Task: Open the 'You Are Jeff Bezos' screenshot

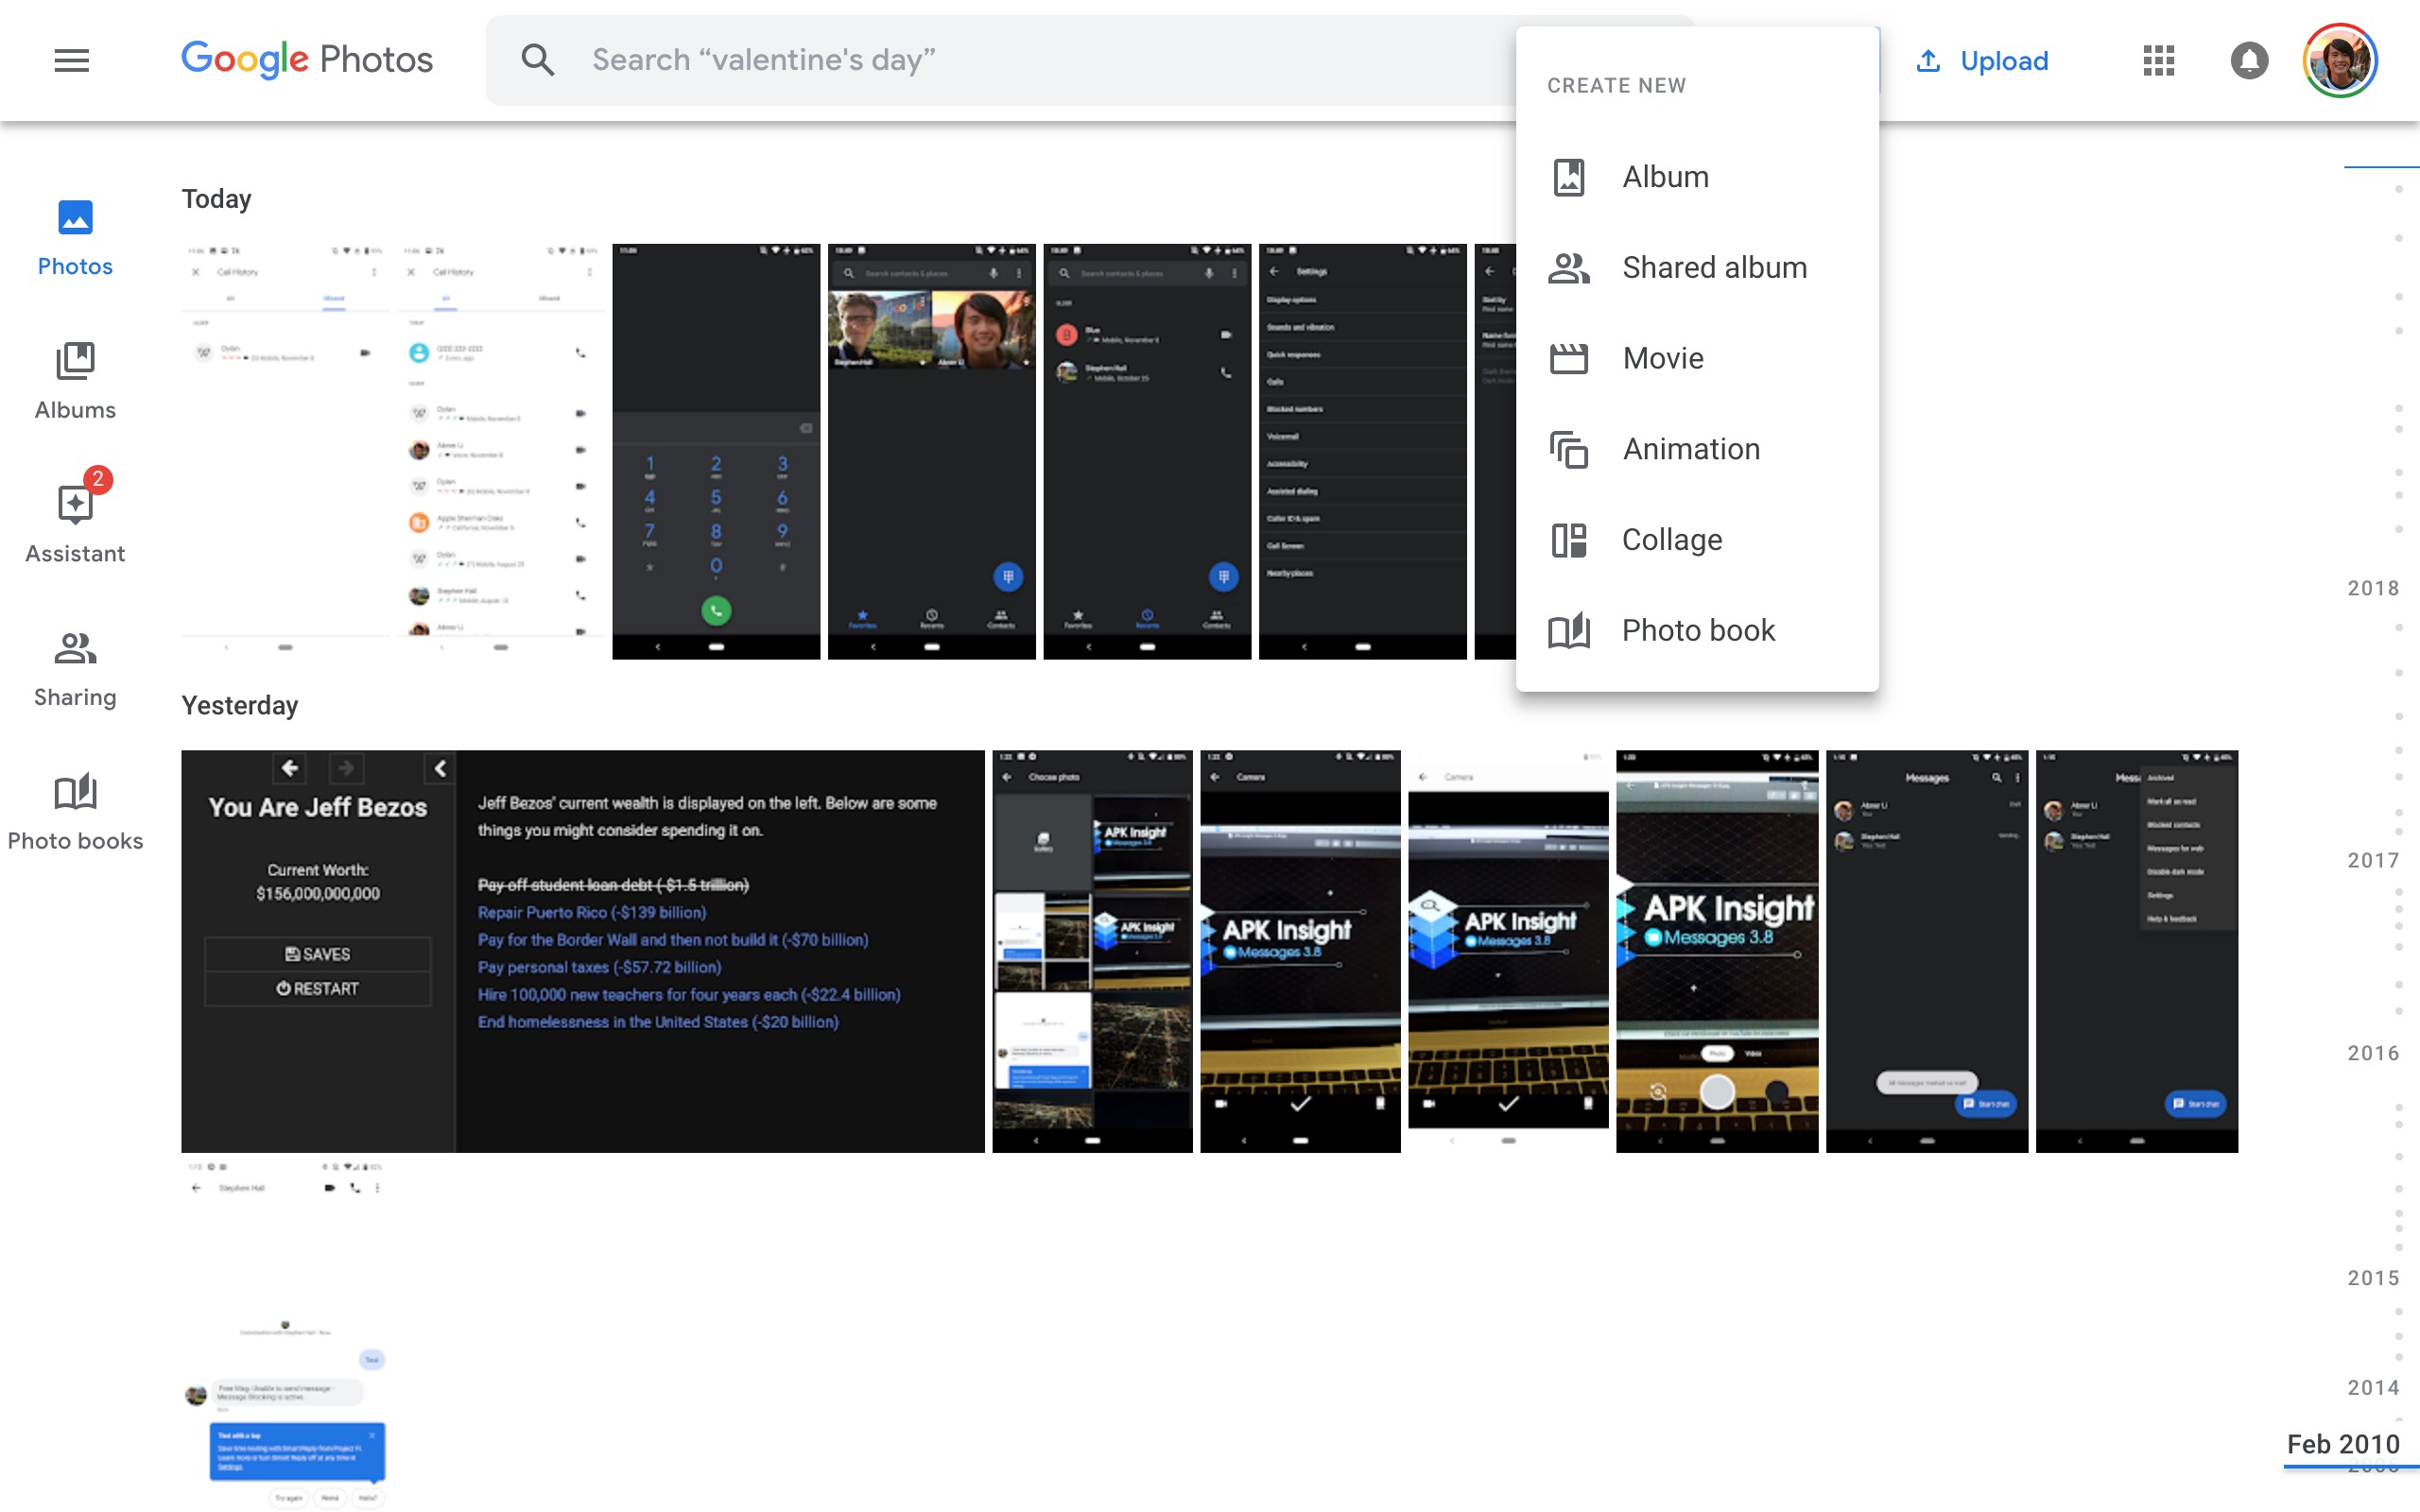Action: pos(580,948)
